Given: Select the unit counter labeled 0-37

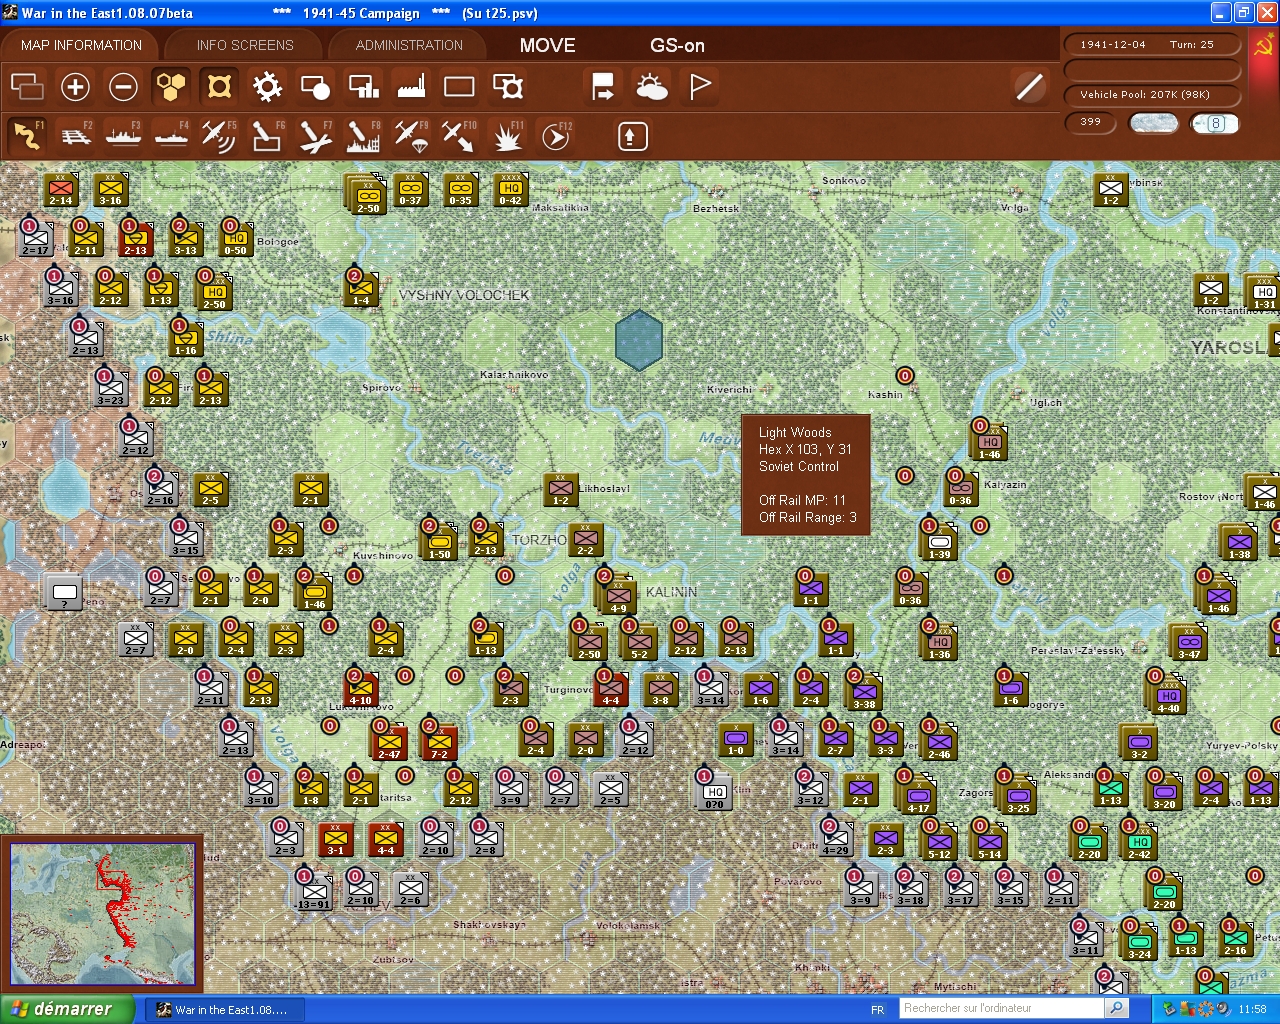Looking at the screenshot, I should tap(410, 189).
